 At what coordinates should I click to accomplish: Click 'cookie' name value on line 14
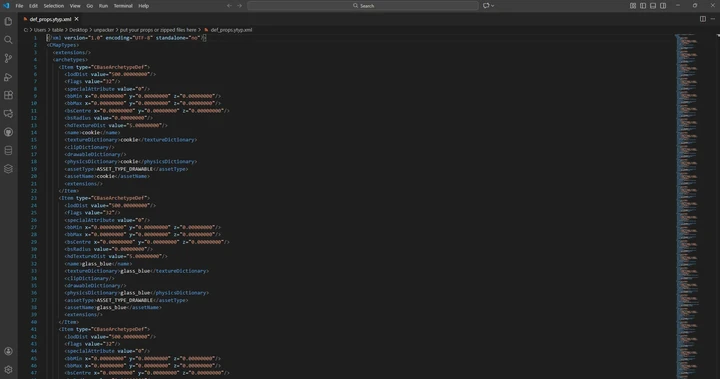point(91,132)
